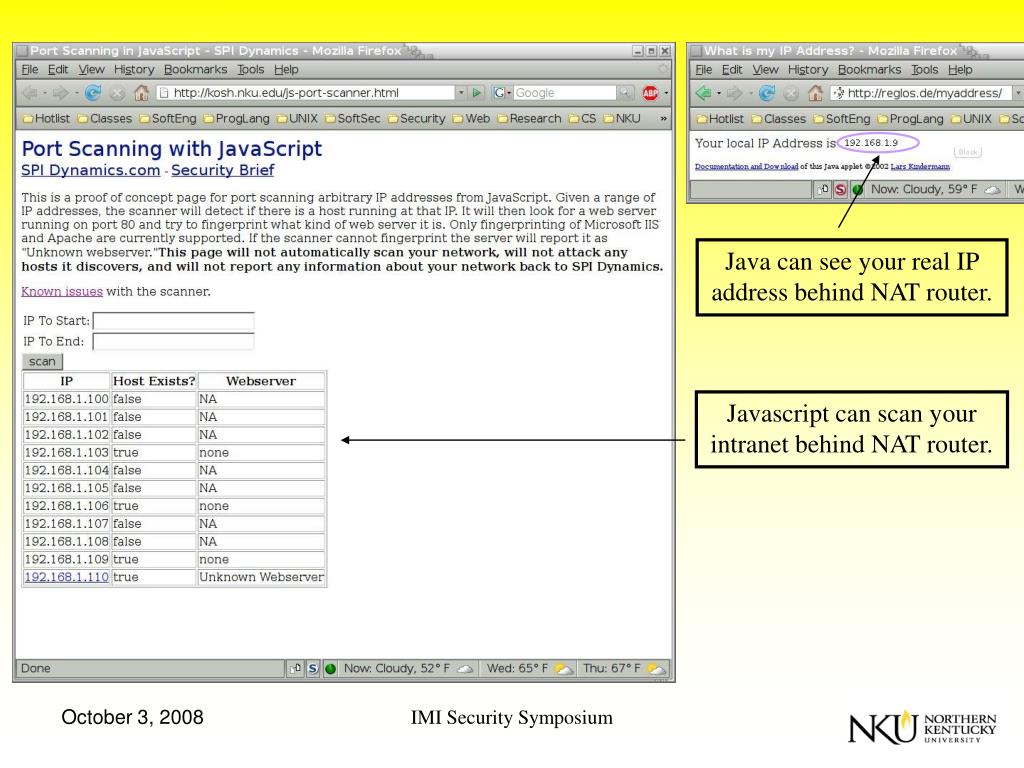Click 192.168.1.103 table cell
The width and height of the screenshot is (1024, 768).
coord(67,453)
